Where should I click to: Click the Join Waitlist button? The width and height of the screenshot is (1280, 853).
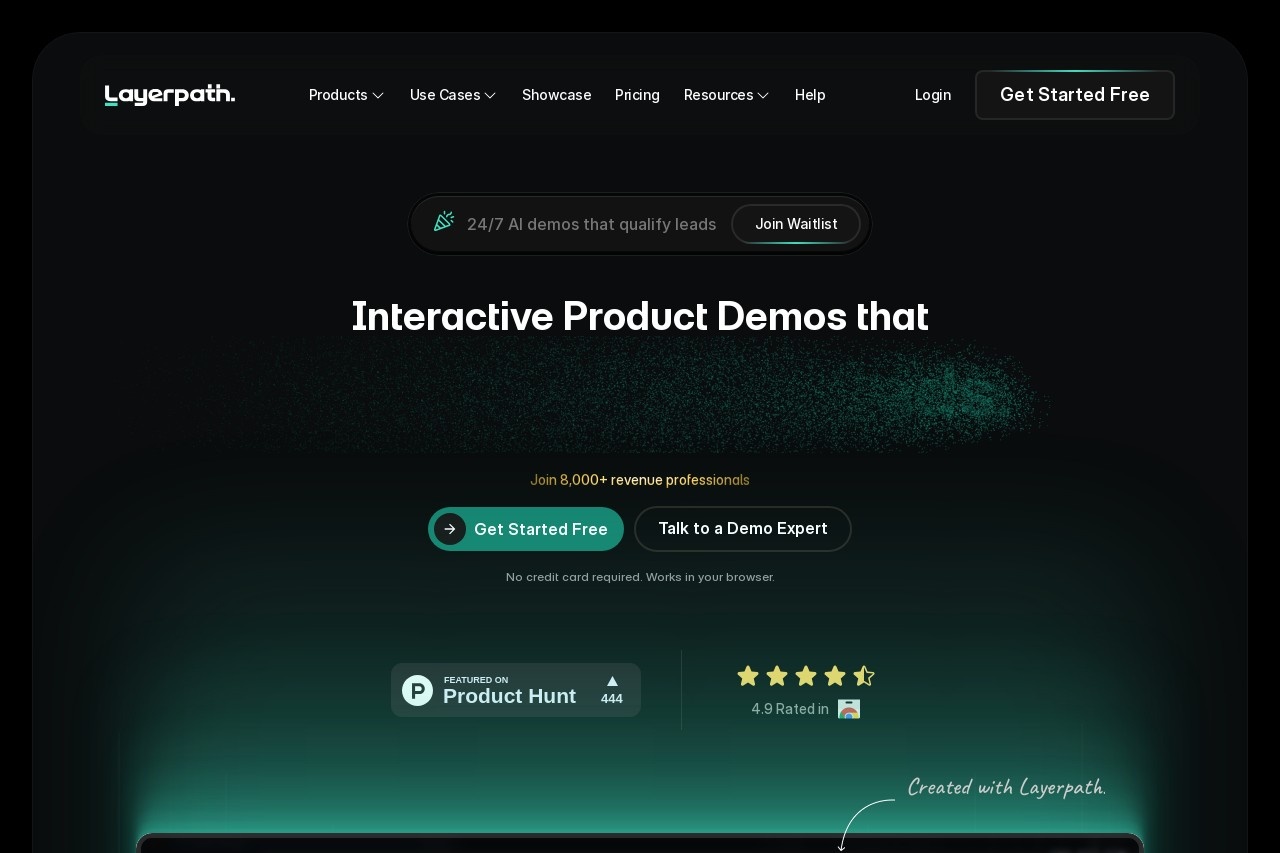click(796, 224)
